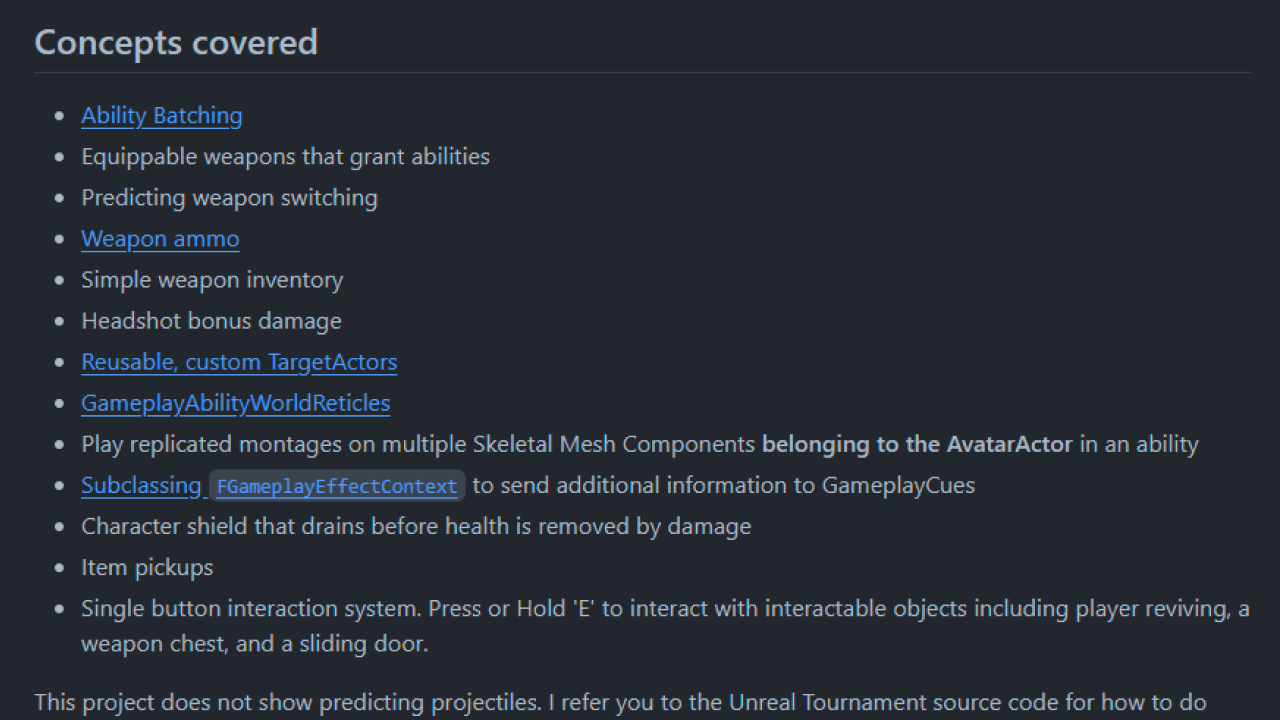The height and width of the screenshot is (720, 1280).
Task: Click the 'Item pickups' list item
Action: tap(147, 567)
